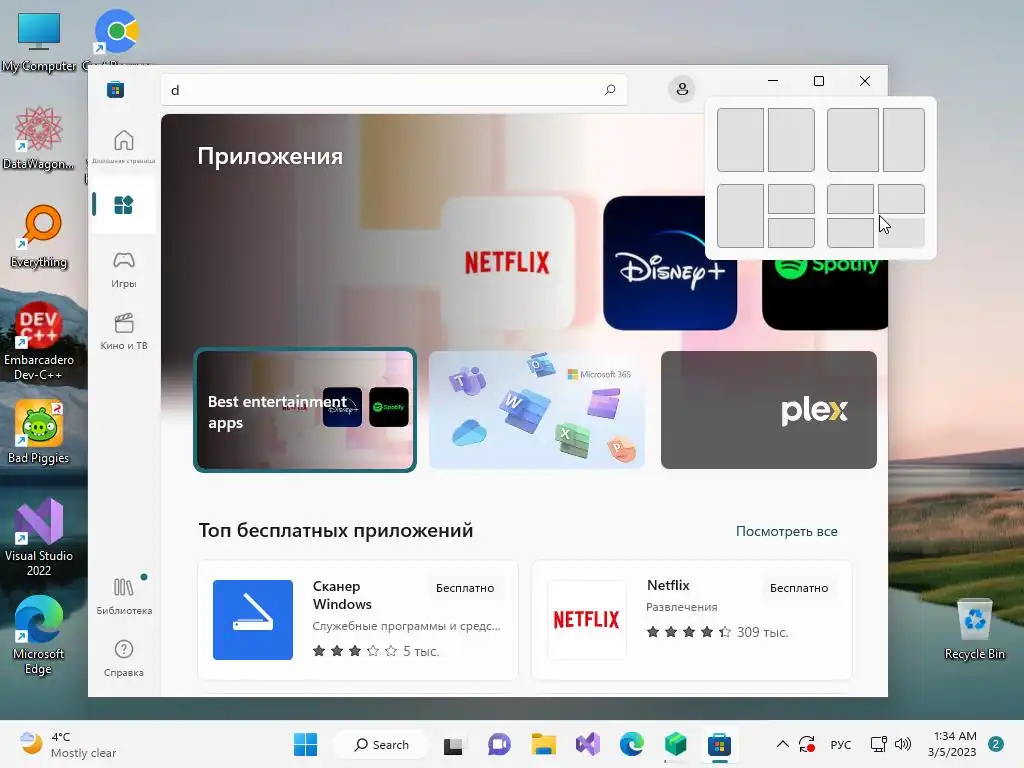The image size is (1024, 768).
Task: Open the user account profile icon
Action: (x=682, y=89)
